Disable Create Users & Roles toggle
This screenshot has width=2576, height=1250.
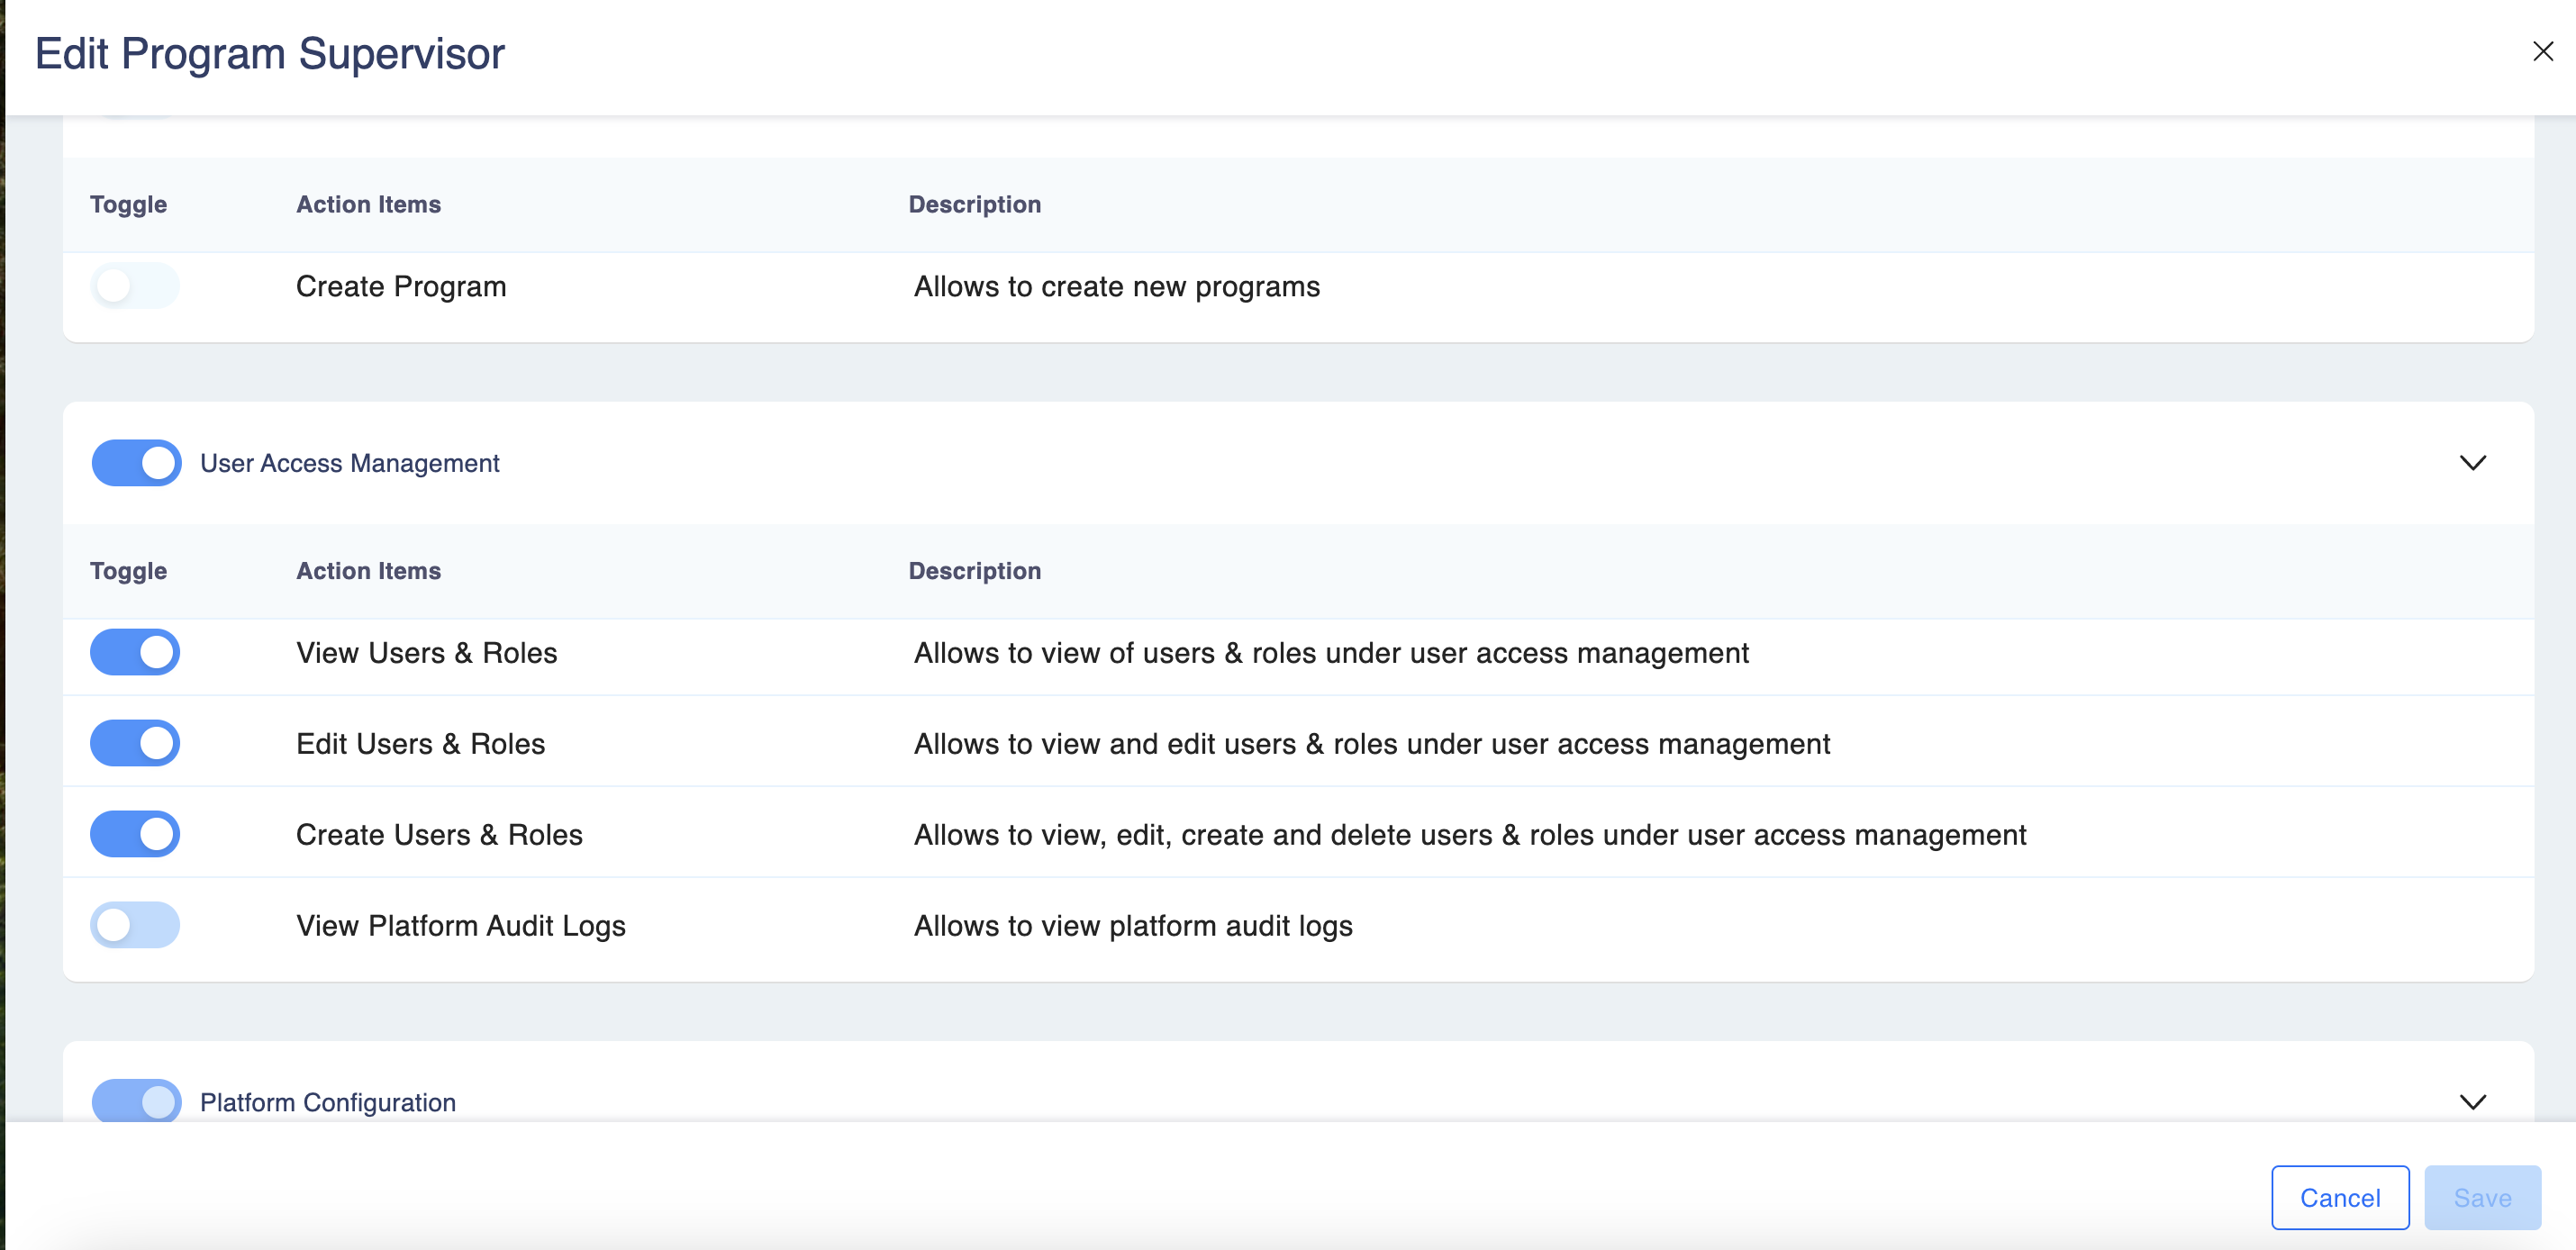coord(135,834)
